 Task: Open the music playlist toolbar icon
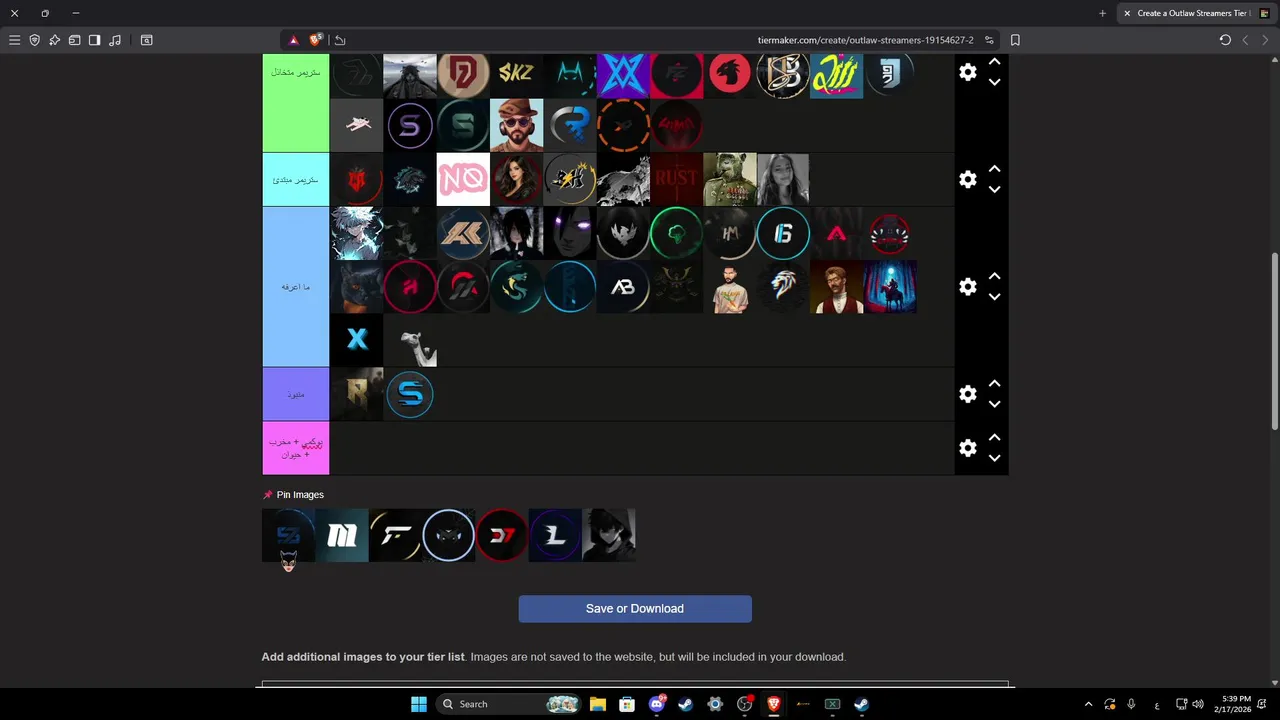[x=115, y=40]
